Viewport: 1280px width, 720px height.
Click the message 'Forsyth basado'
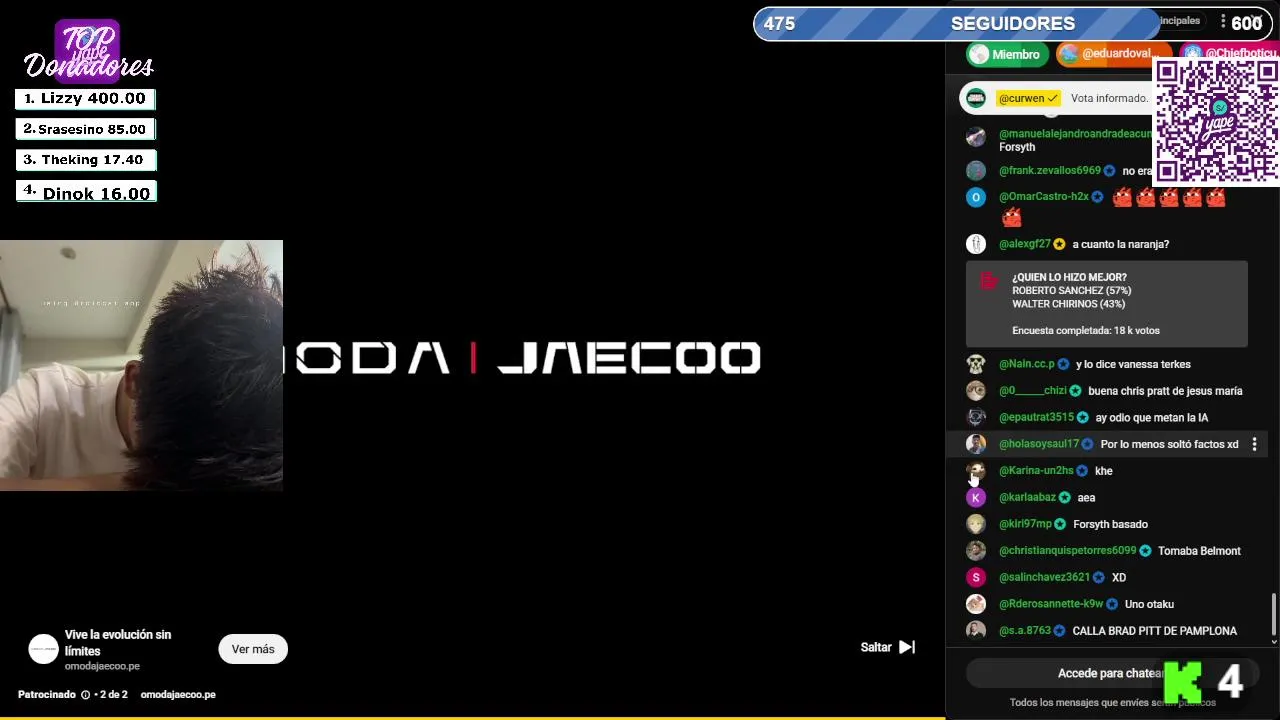coord(1110,524)
